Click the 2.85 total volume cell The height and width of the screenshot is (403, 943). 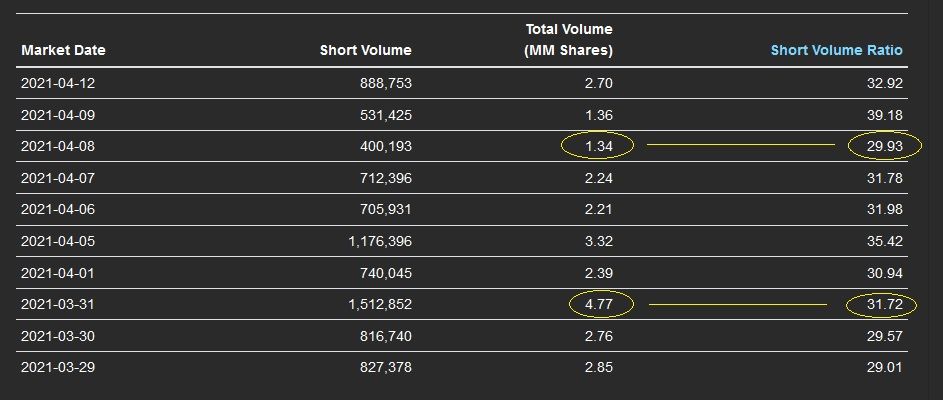coord(597,367)
